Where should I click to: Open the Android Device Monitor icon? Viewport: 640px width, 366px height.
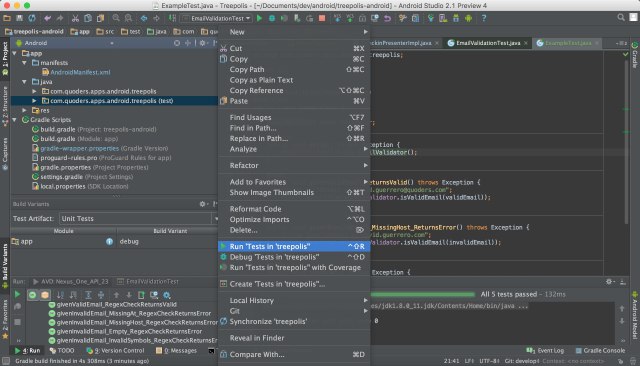click(469, 18)
